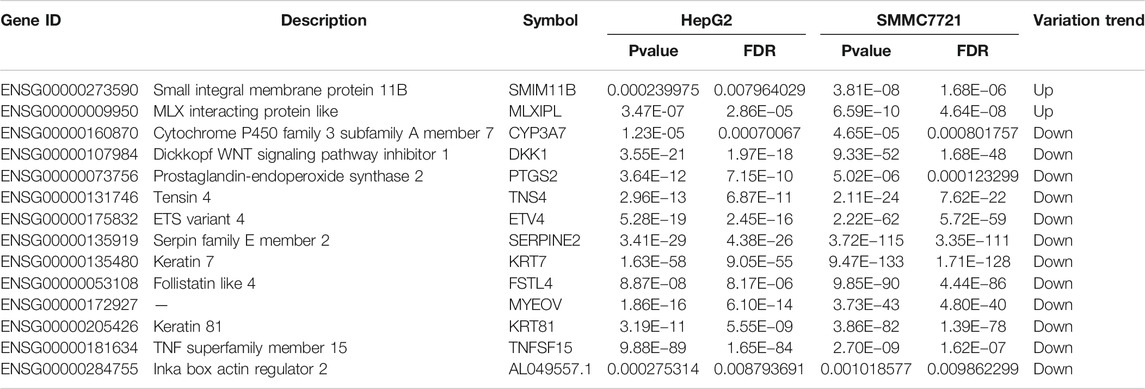Click the Variation trend header
The height and width of the screenshot is (389, 1145).
[x=1088, y=21]
